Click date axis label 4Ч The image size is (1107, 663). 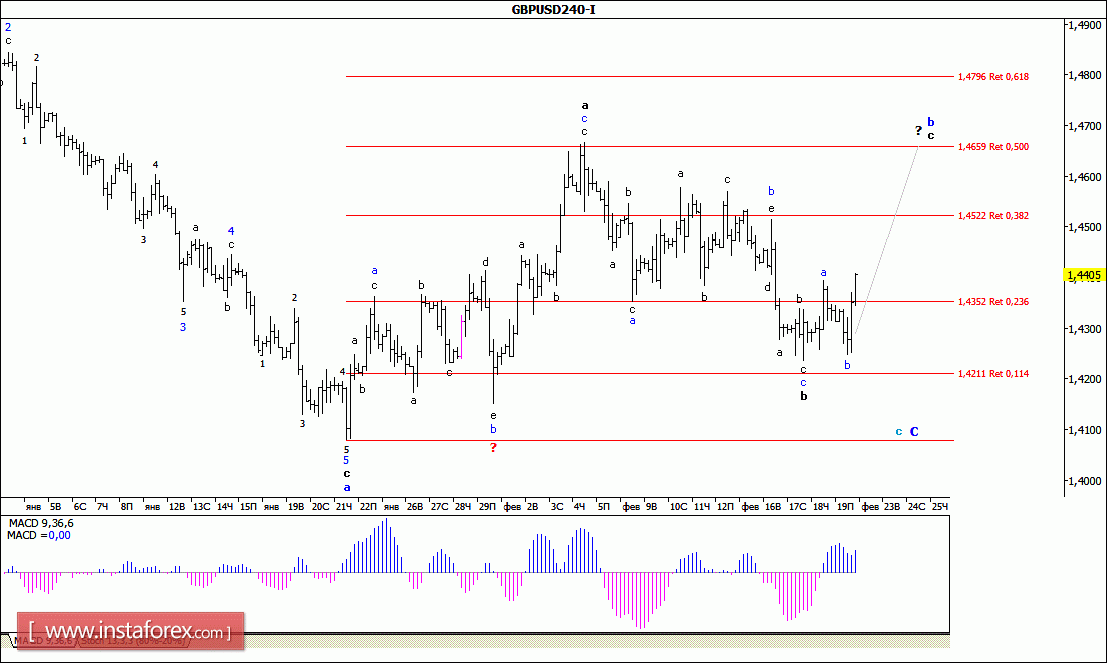point(580,506)
